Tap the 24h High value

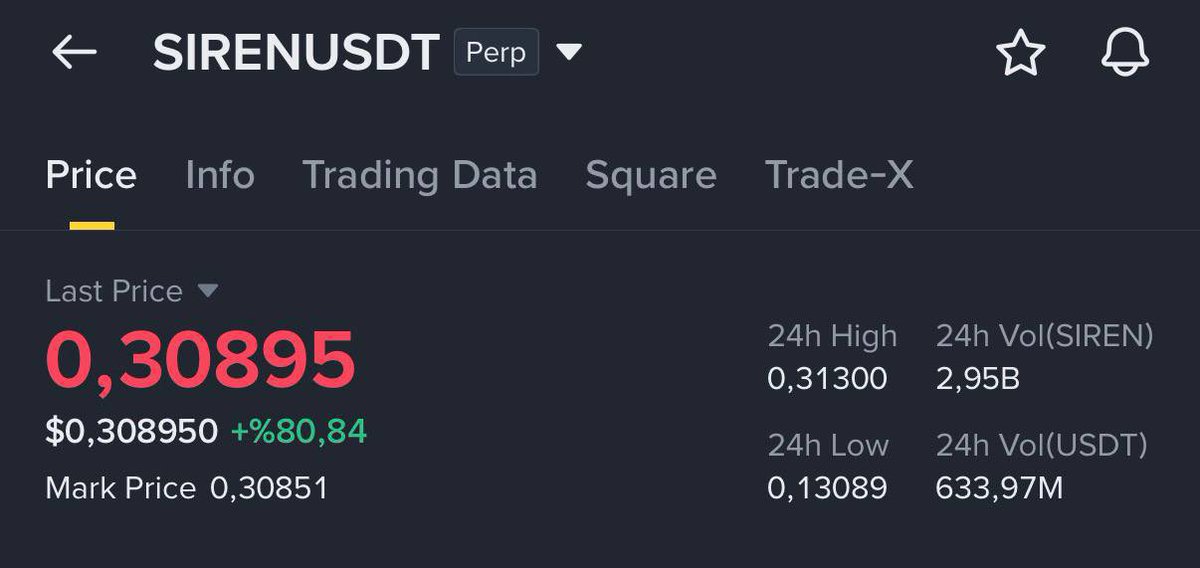[x=827, y=379]
